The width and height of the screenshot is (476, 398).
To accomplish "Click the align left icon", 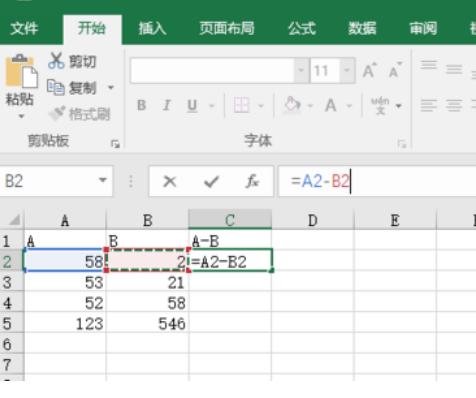I will (x=429, y=105).
